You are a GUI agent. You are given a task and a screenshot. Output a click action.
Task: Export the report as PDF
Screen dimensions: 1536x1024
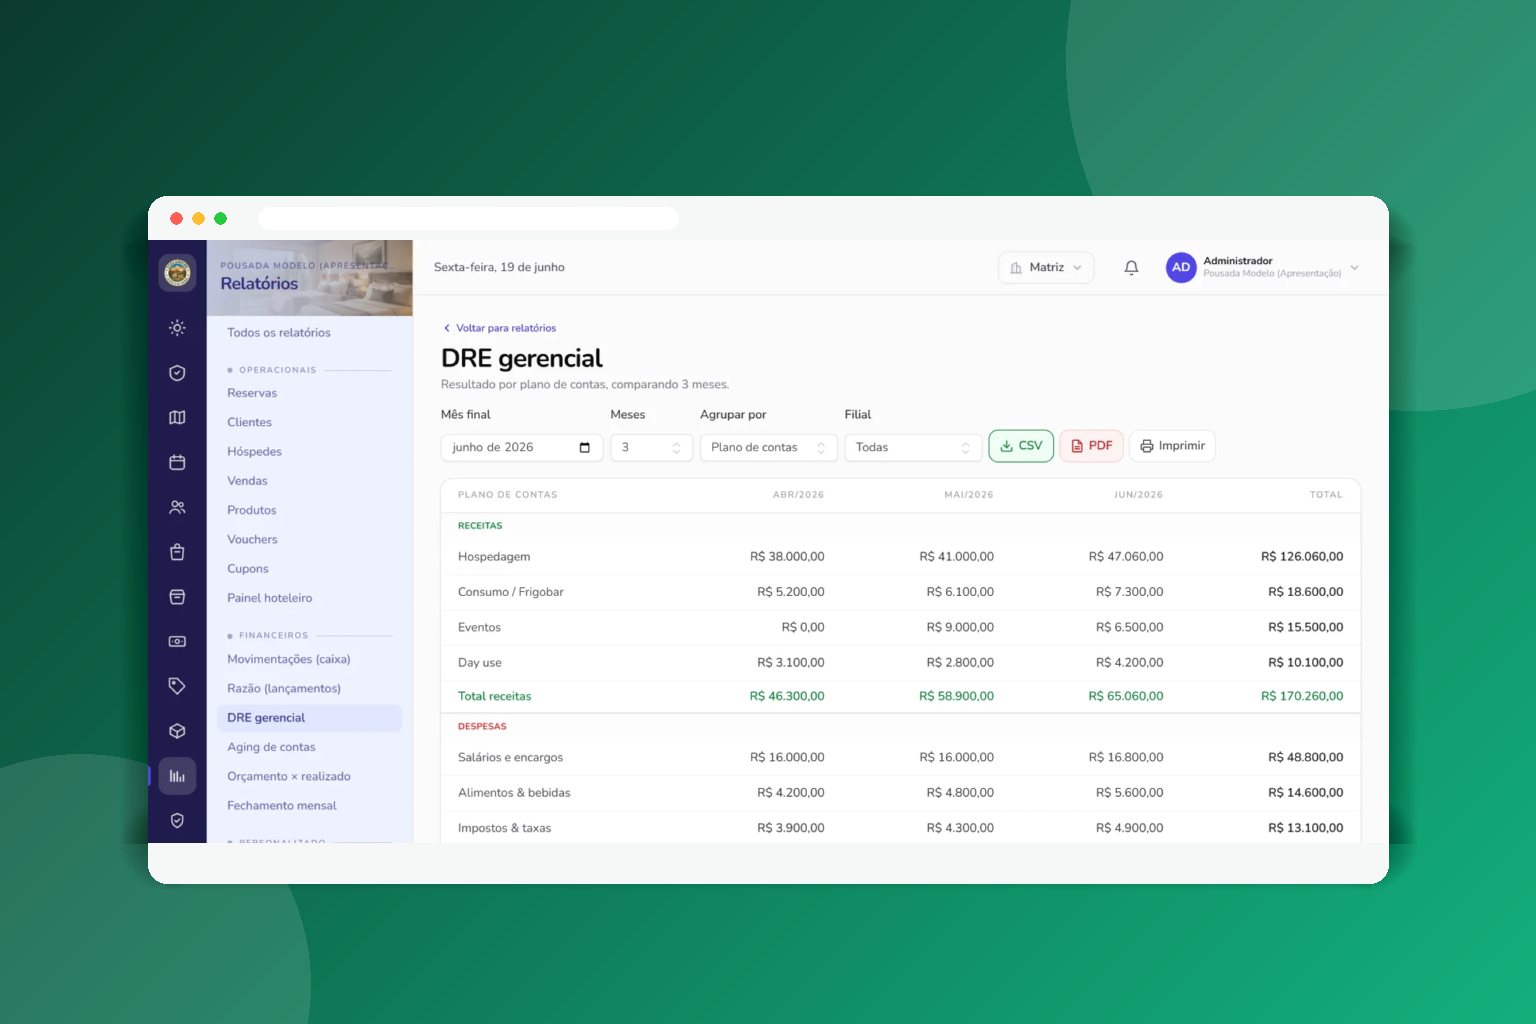pyautogui.click(x=1091, y=446)
